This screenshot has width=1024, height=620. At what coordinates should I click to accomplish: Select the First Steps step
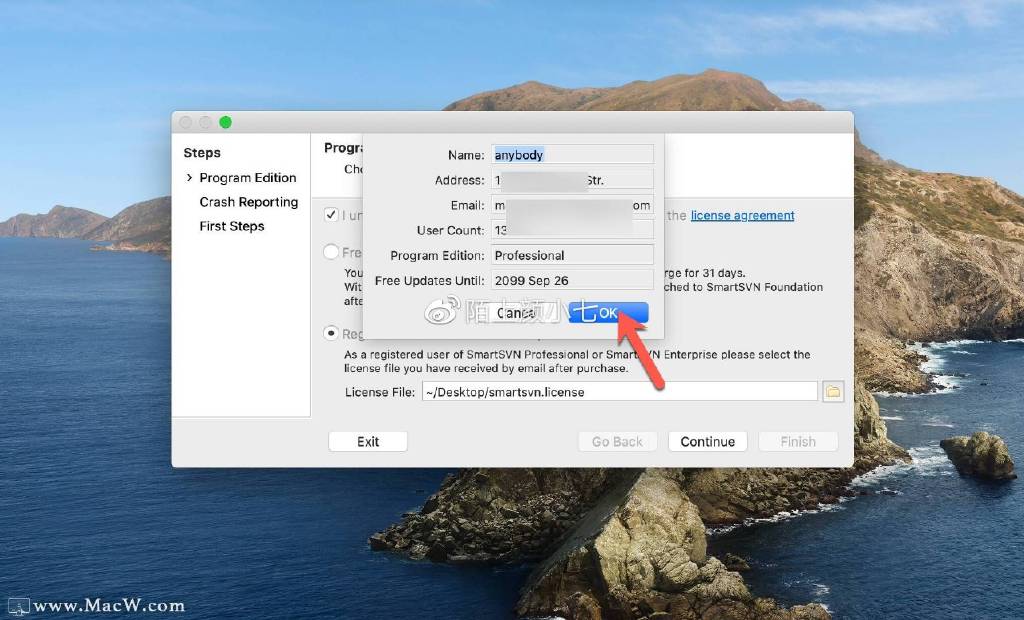[x=232, y=226]
